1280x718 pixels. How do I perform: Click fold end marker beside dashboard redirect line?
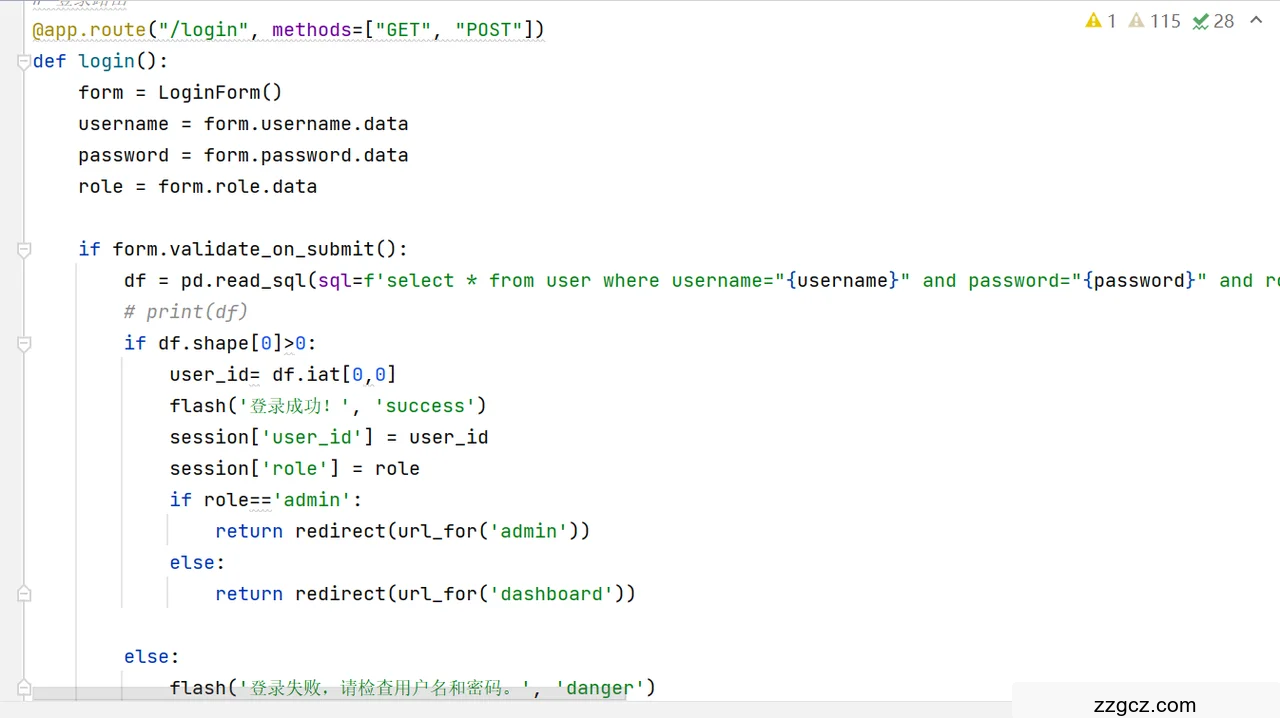click(24, 594)
